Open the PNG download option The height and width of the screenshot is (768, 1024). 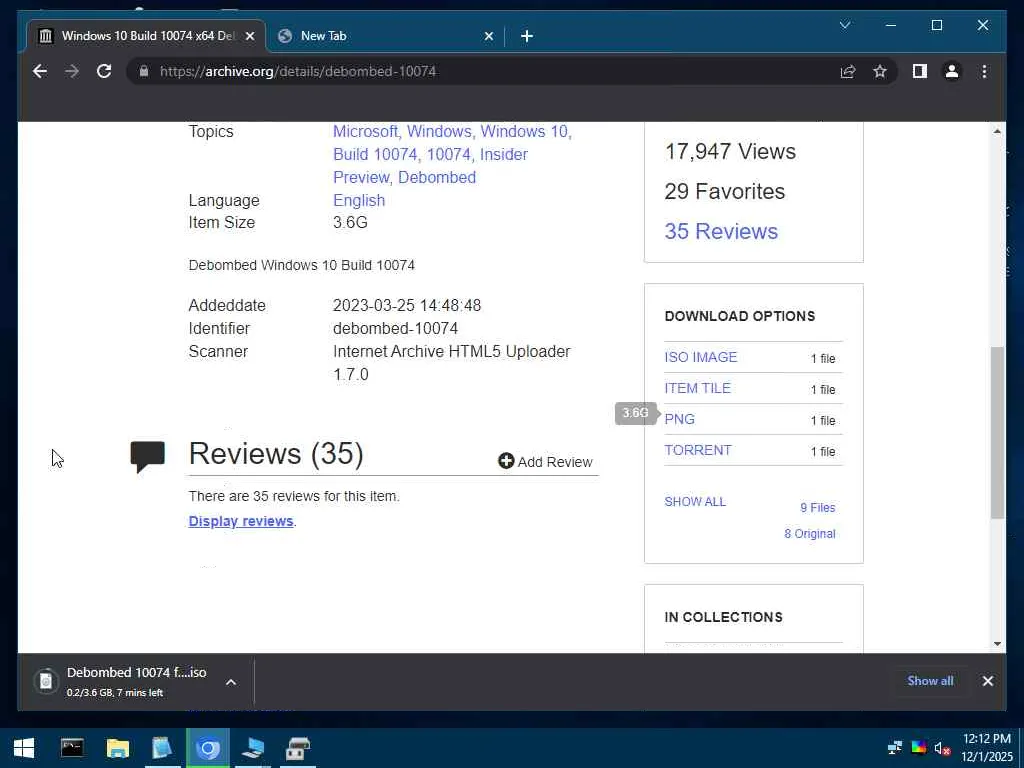pyautogui.click(x=679, y=419)
